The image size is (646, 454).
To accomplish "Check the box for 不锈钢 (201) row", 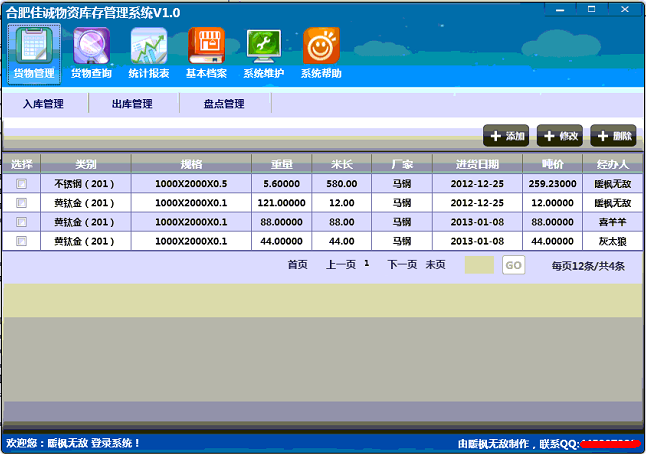I will 21,184.
